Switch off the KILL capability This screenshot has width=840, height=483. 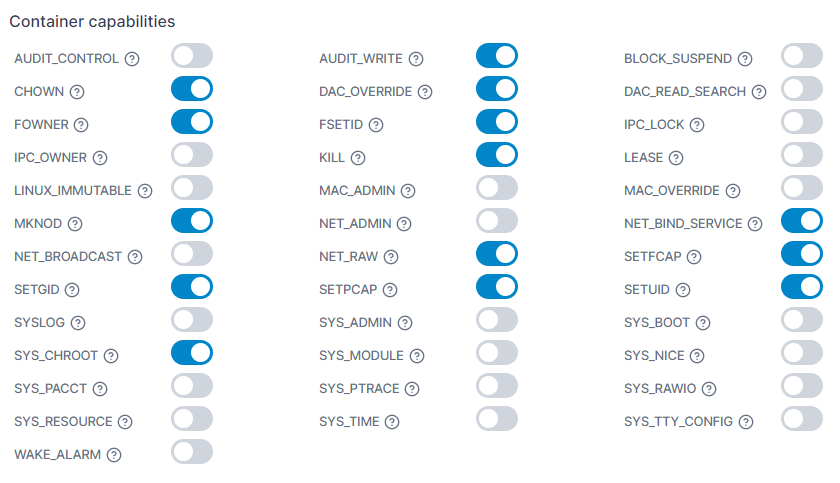(x=496, y=155)
